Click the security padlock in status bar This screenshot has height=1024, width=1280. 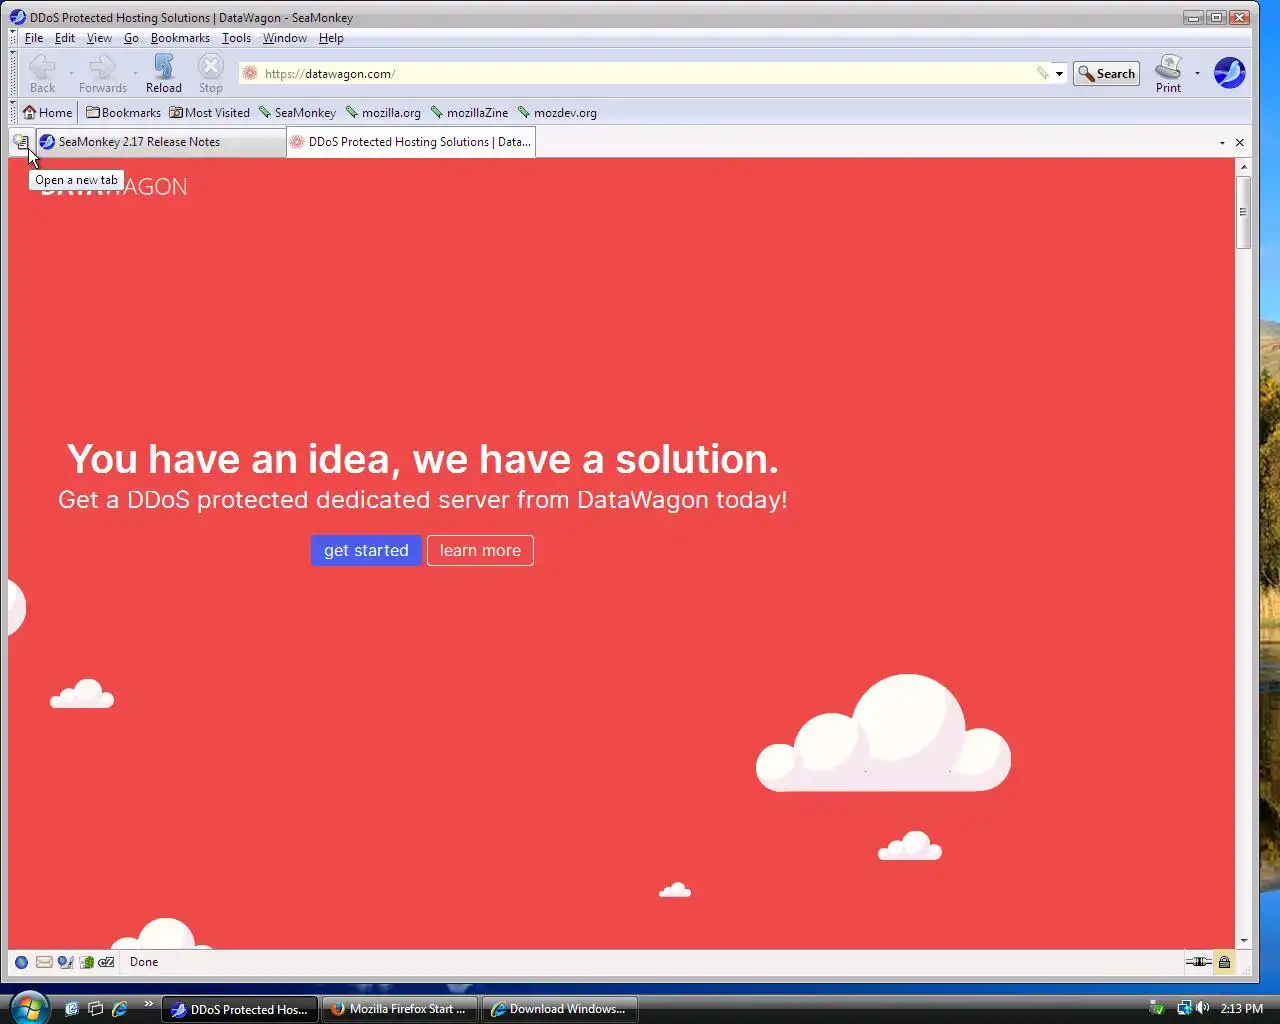1224,962
